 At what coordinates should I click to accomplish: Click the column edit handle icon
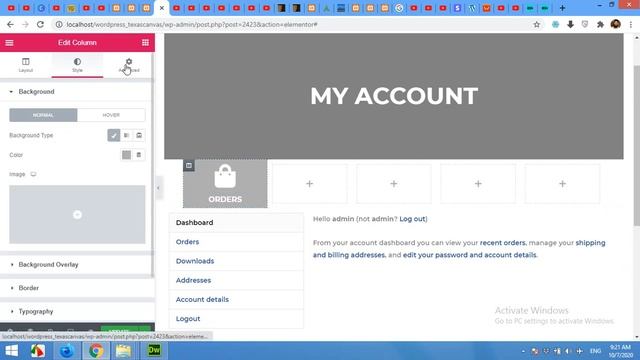189,165
